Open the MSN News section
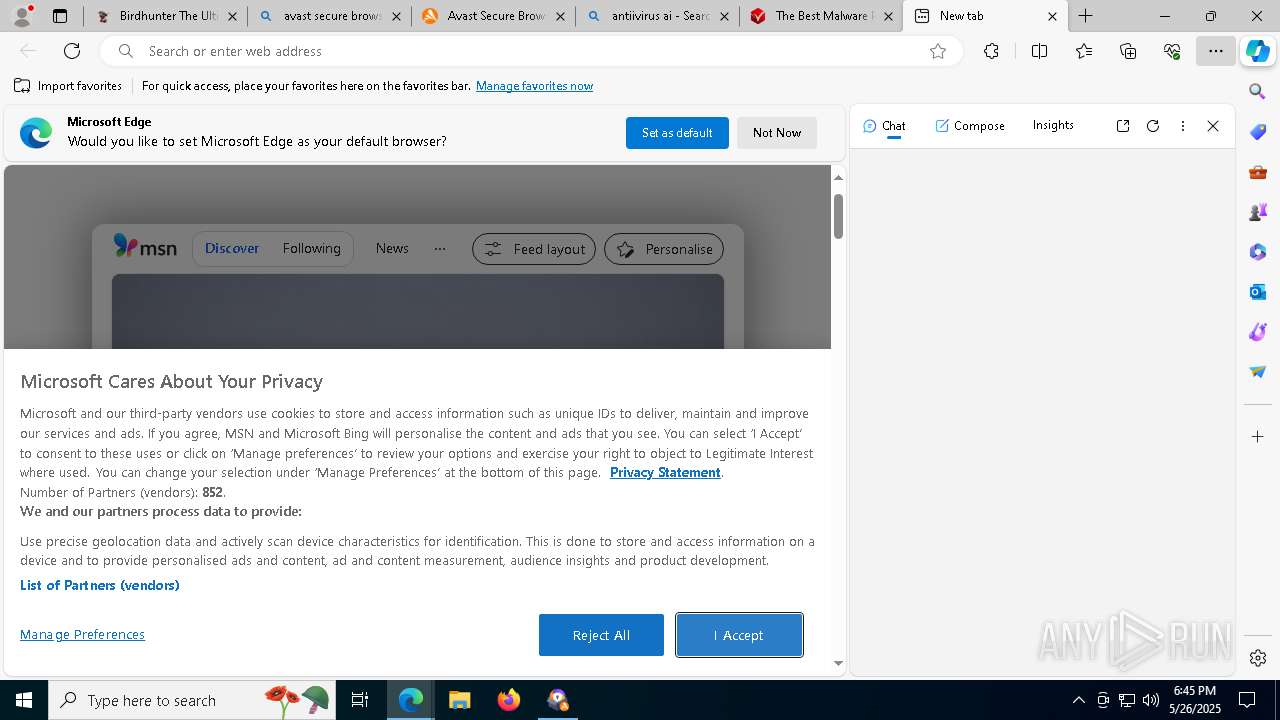The width and height of the screenshot is (1280, 720). (392, 248)
